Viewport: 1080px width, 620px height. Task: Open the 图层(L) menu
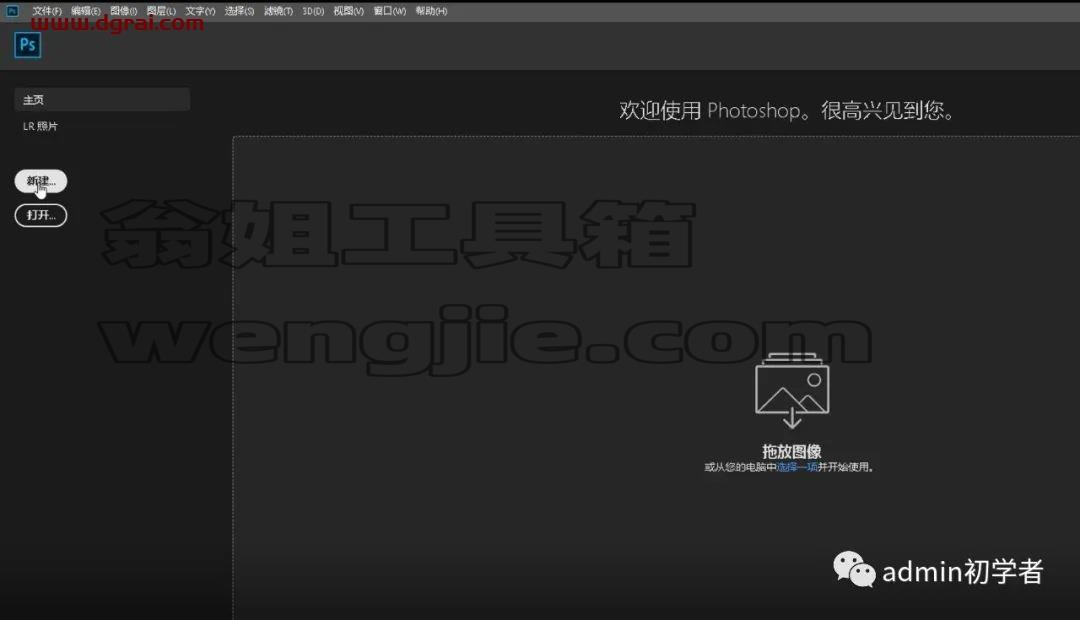coord(161,11)
